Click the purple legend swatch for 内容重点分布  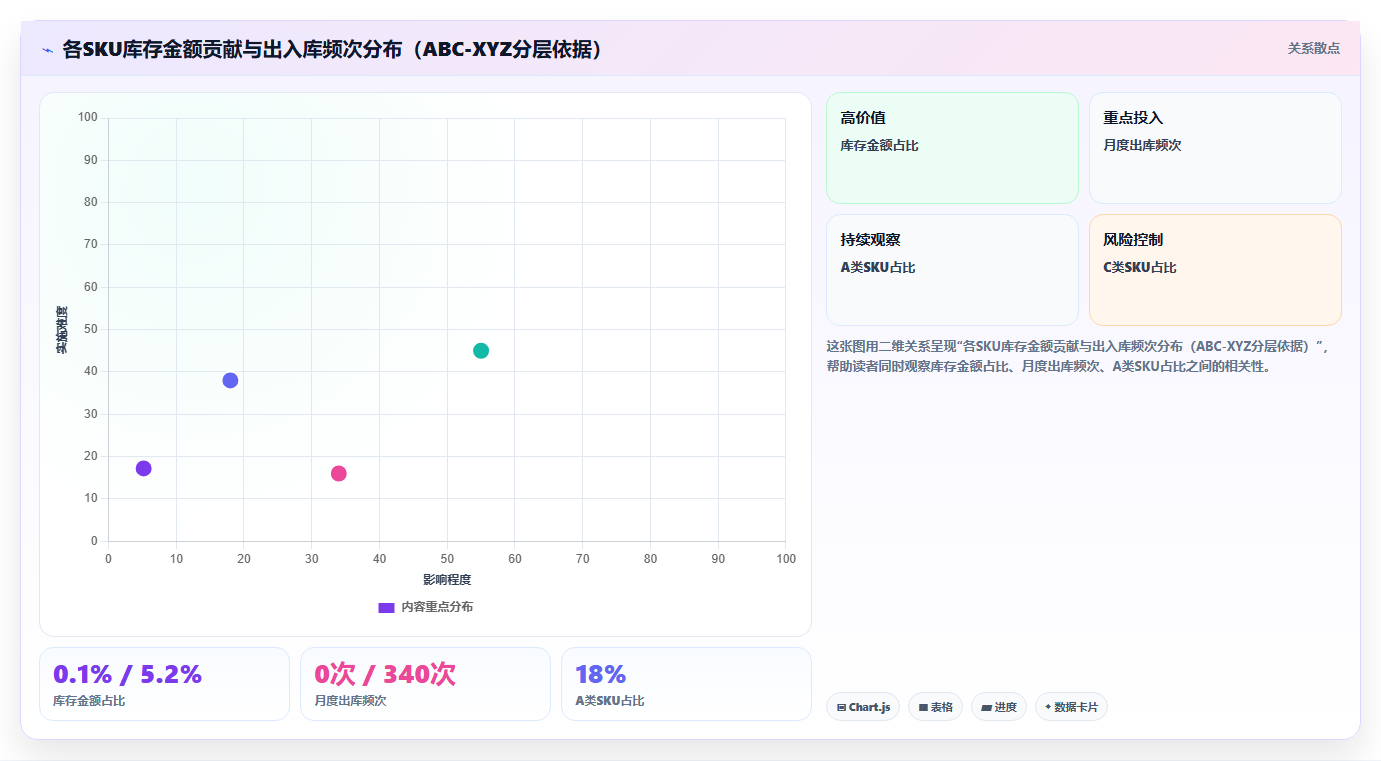pyautogui.click(x=386, y=607)
